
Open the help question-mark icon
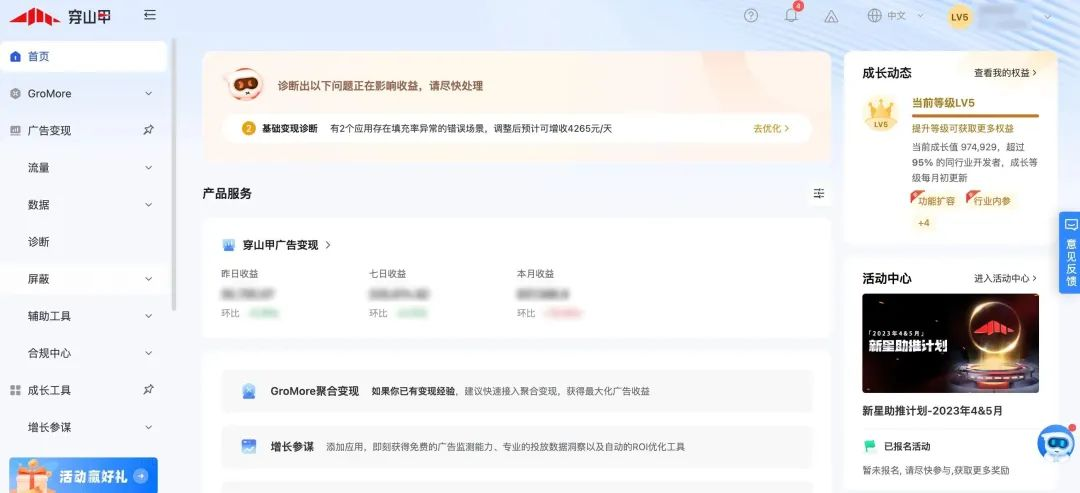point(751,16)
